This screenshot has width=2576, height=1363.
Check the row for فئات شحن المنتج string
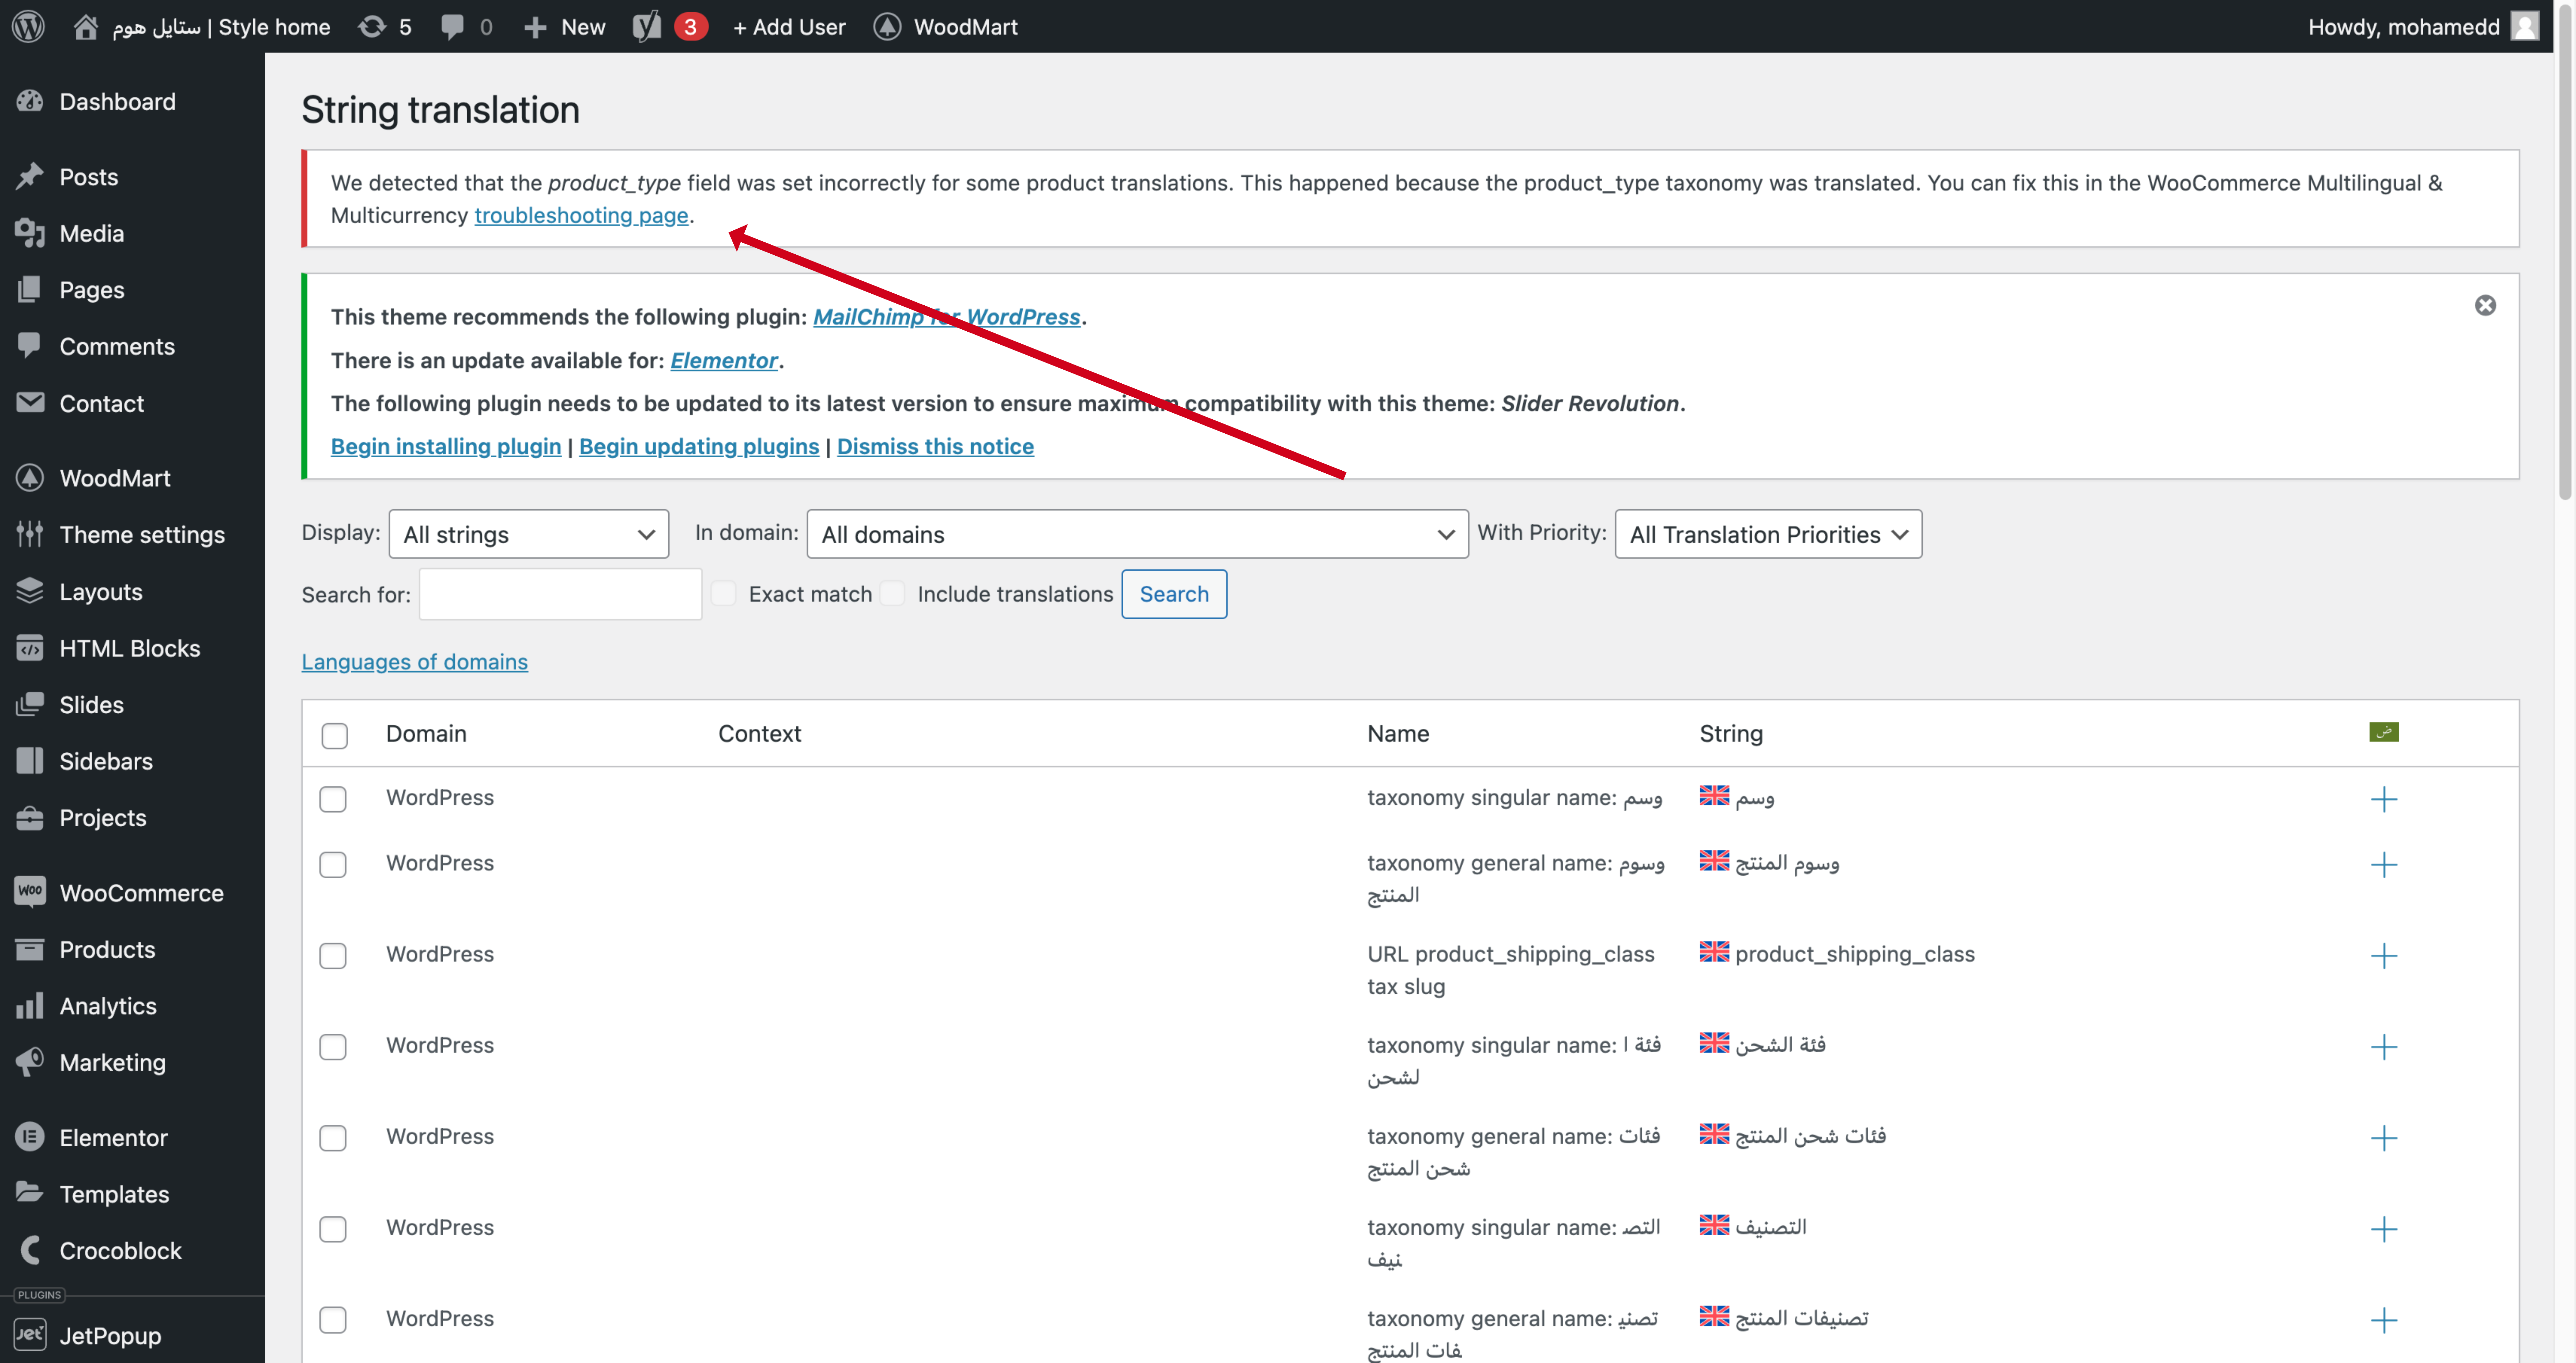[333, 1138]
